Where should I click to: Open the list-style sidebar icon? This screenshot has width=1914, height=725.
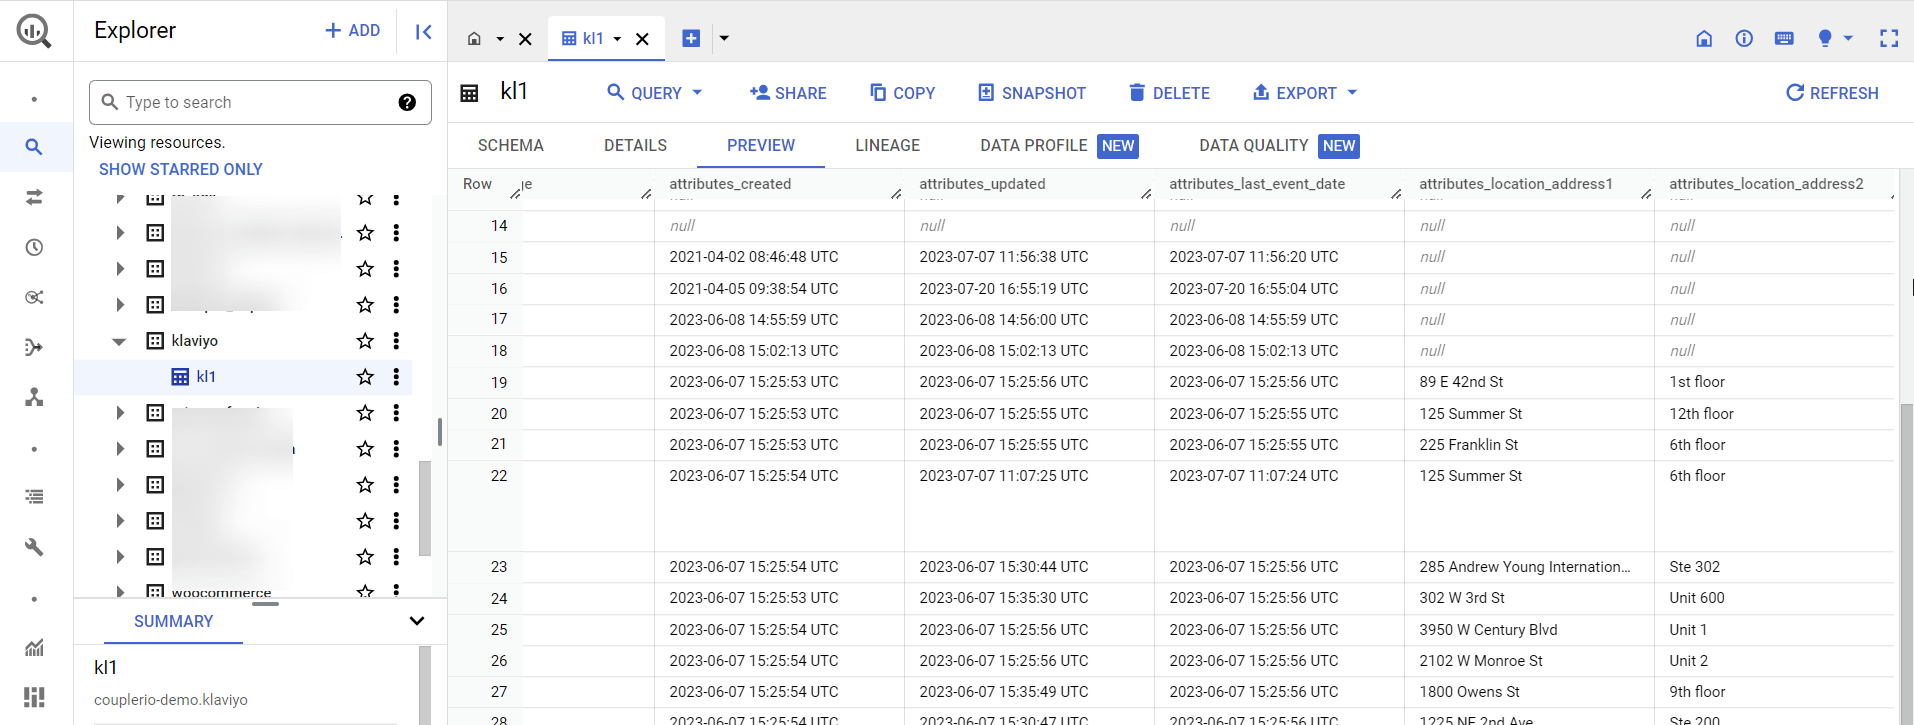[x=34, y=497]
